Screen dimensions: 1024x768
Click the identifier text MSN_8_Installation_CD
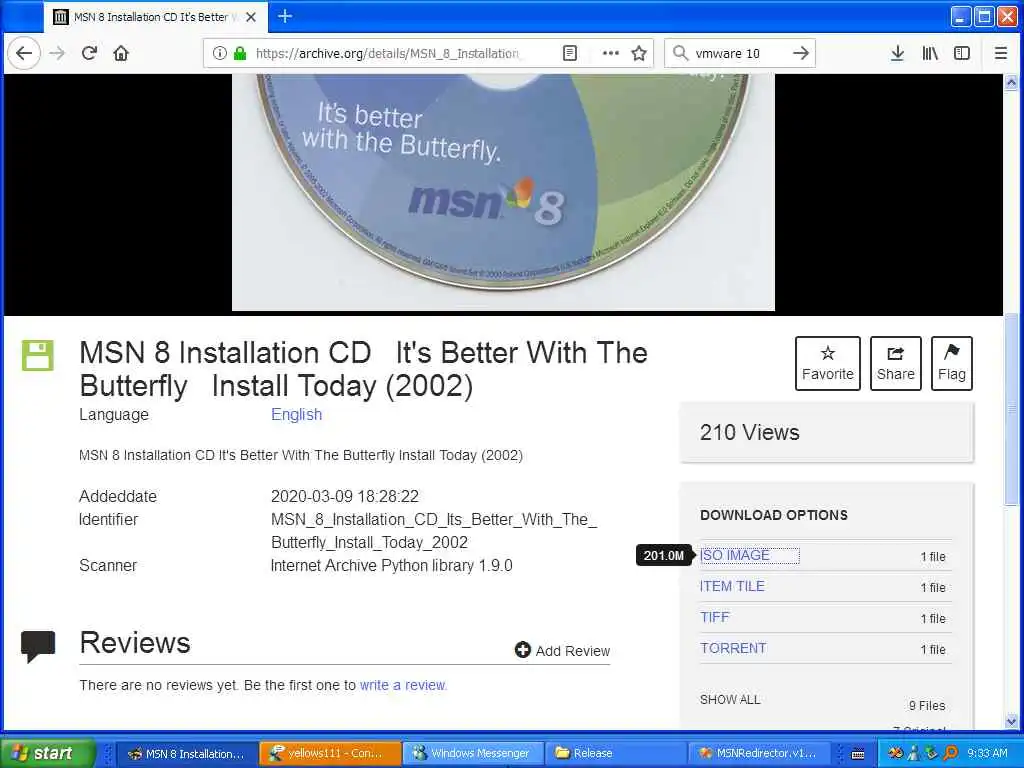click(434, 531)
